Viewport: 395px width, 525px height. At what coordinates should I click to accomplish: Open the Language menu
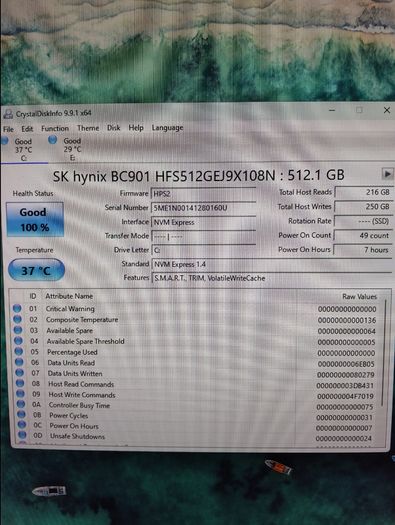(167, 128)
